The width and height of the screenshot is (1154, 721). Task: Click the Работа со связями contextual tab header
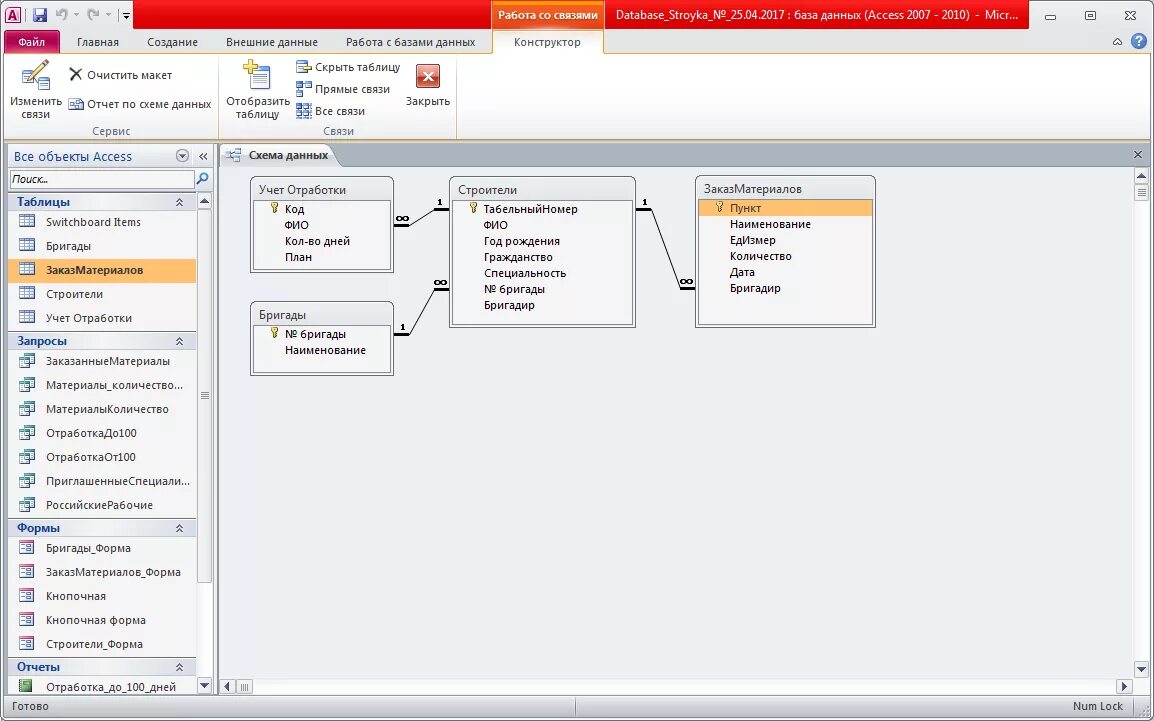pos(547,15)
